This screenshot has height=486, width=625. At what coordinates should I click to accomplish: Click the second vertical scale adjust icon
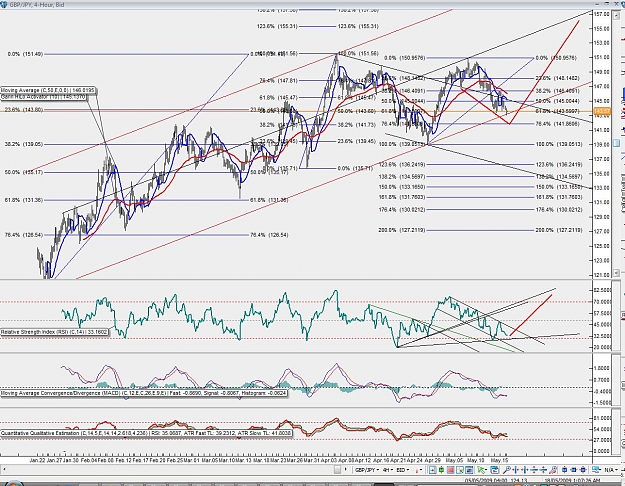pos(543,470)
